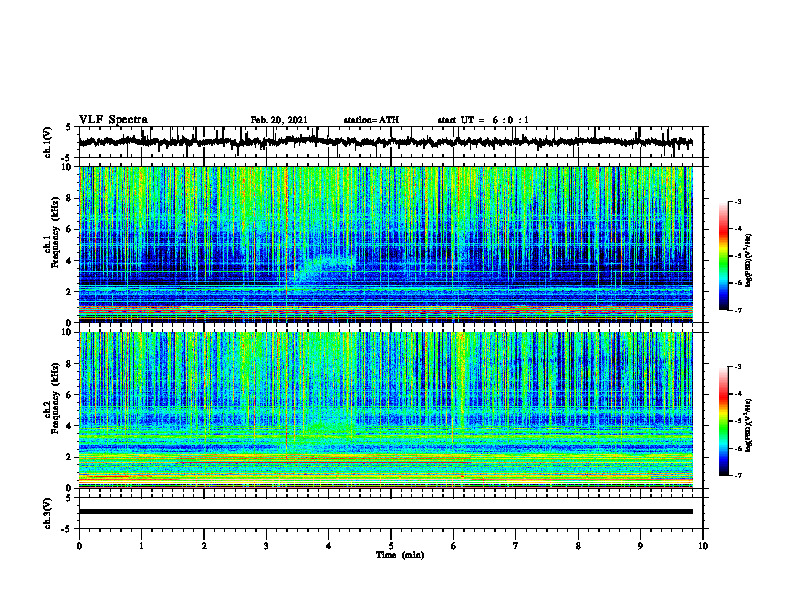Click the time axis tick label '8'
Viewport: 792px width, 612px height.
(578, 546)
